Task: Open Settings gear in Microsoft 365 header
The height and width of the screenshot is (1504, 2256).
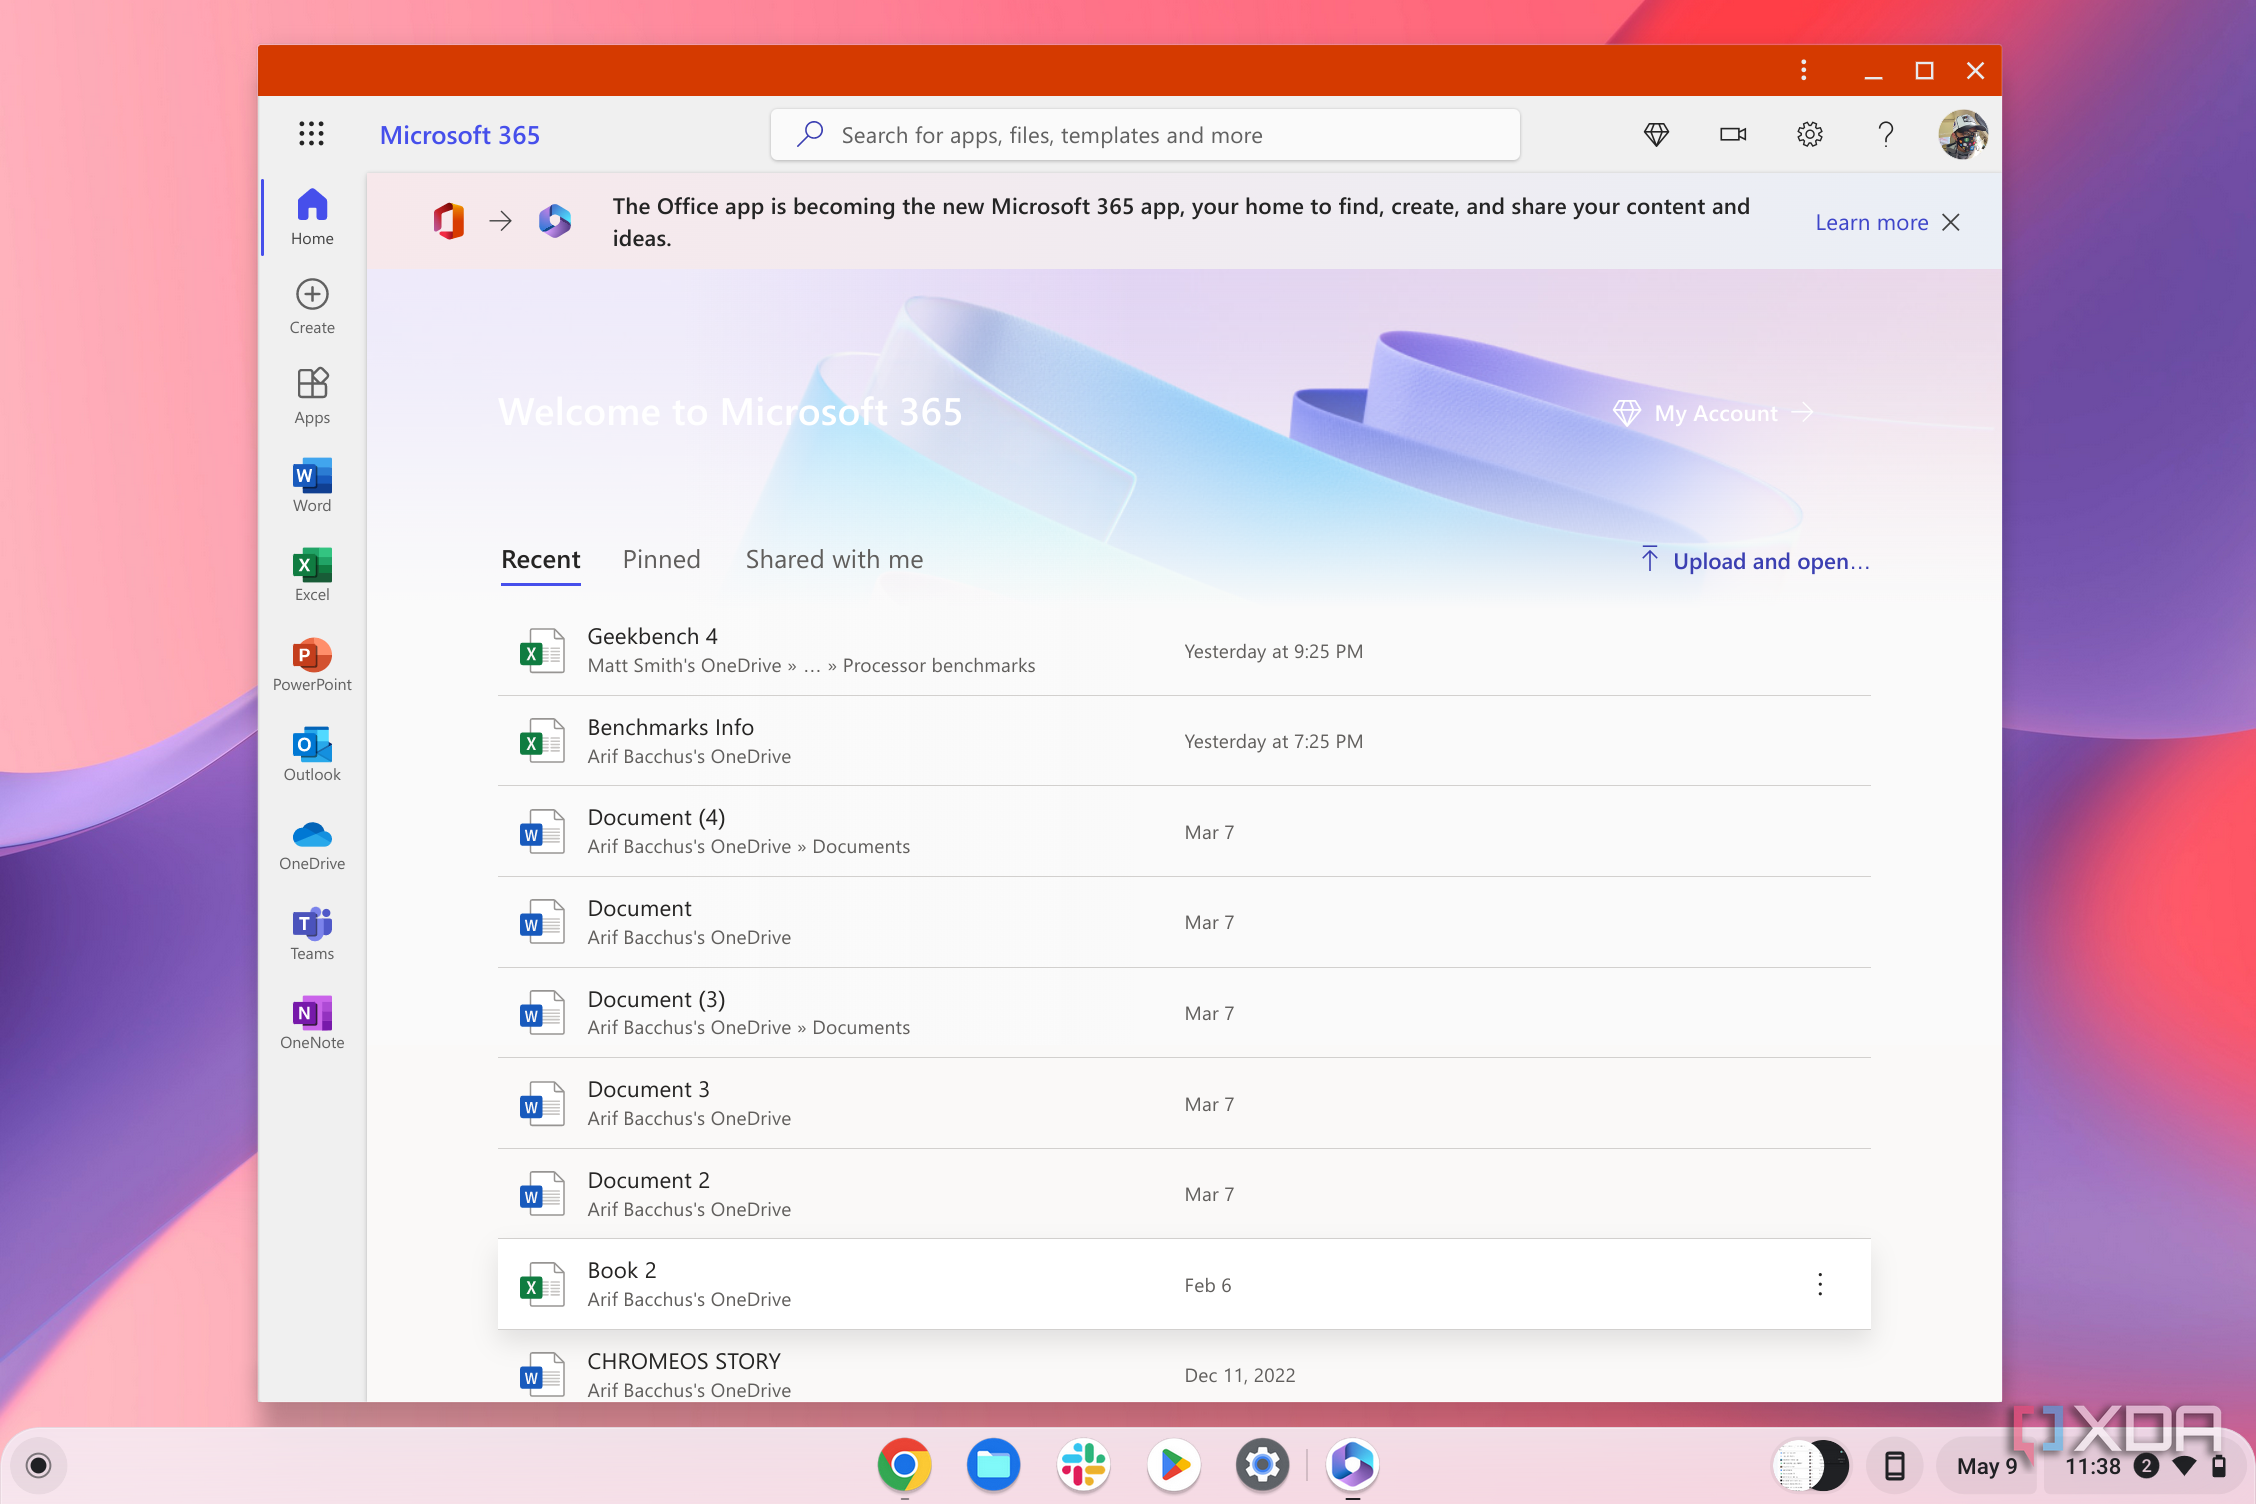Action: point(1809,134)
